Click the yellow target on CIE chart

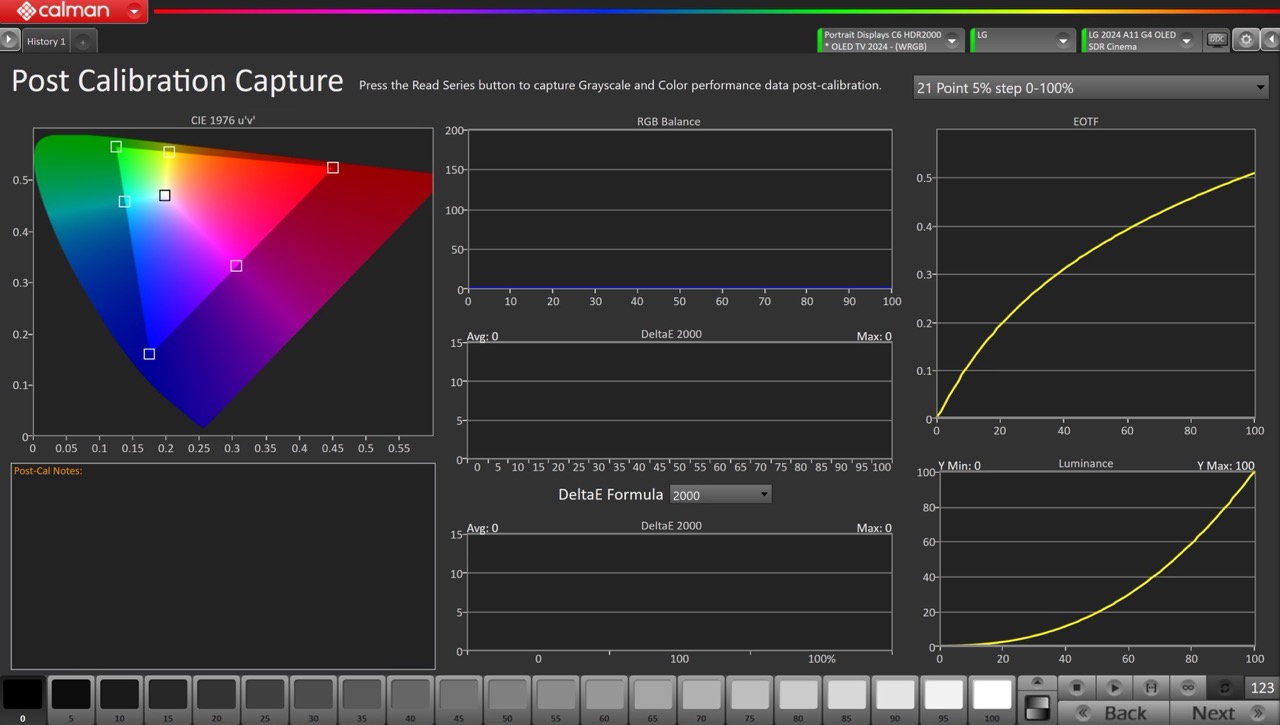pyautogui.click(x=169, y=152)
